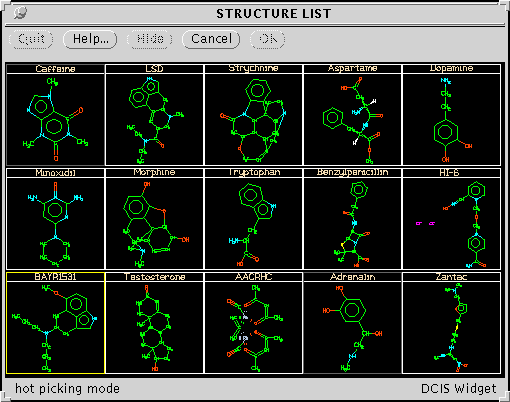Click the 'Morphine' title label
This screenshot has height=402, width=510.
click(154, 172)
